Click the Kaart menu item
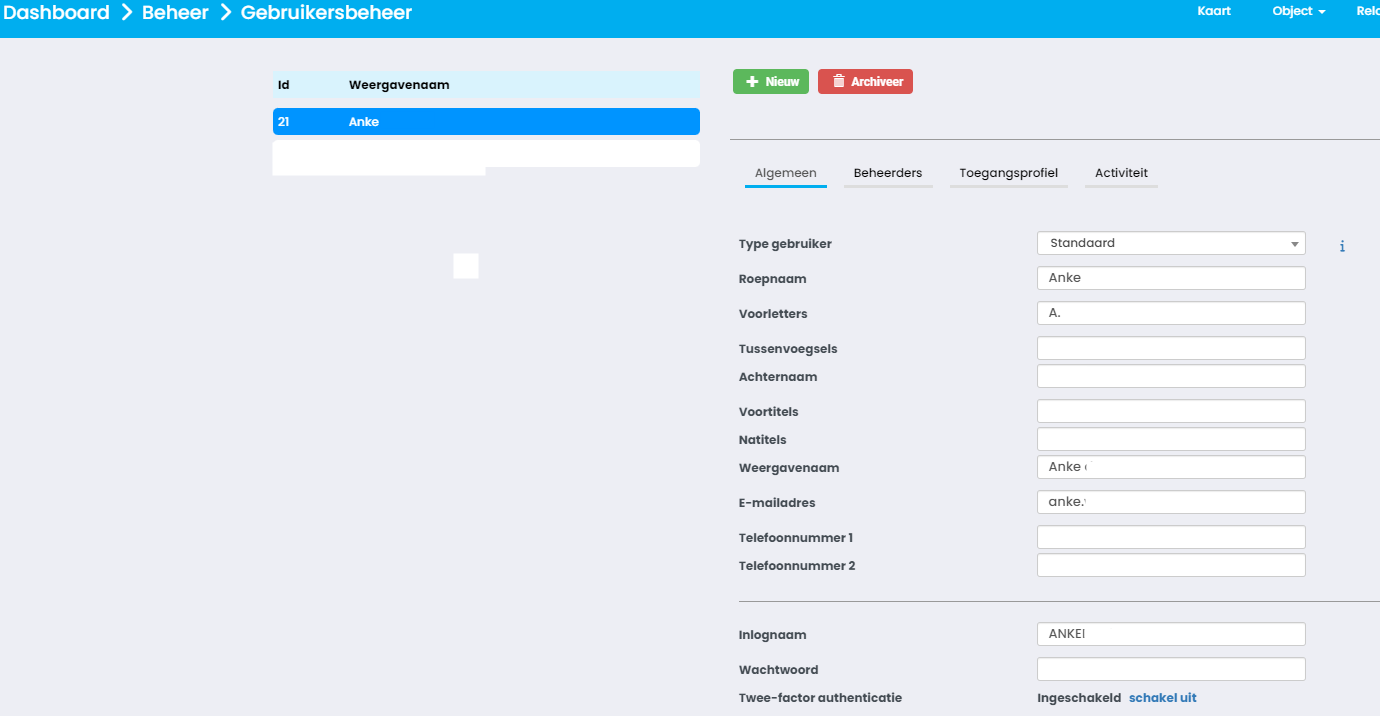Screen dimensions: 1380x716 tap(1213, 11)
